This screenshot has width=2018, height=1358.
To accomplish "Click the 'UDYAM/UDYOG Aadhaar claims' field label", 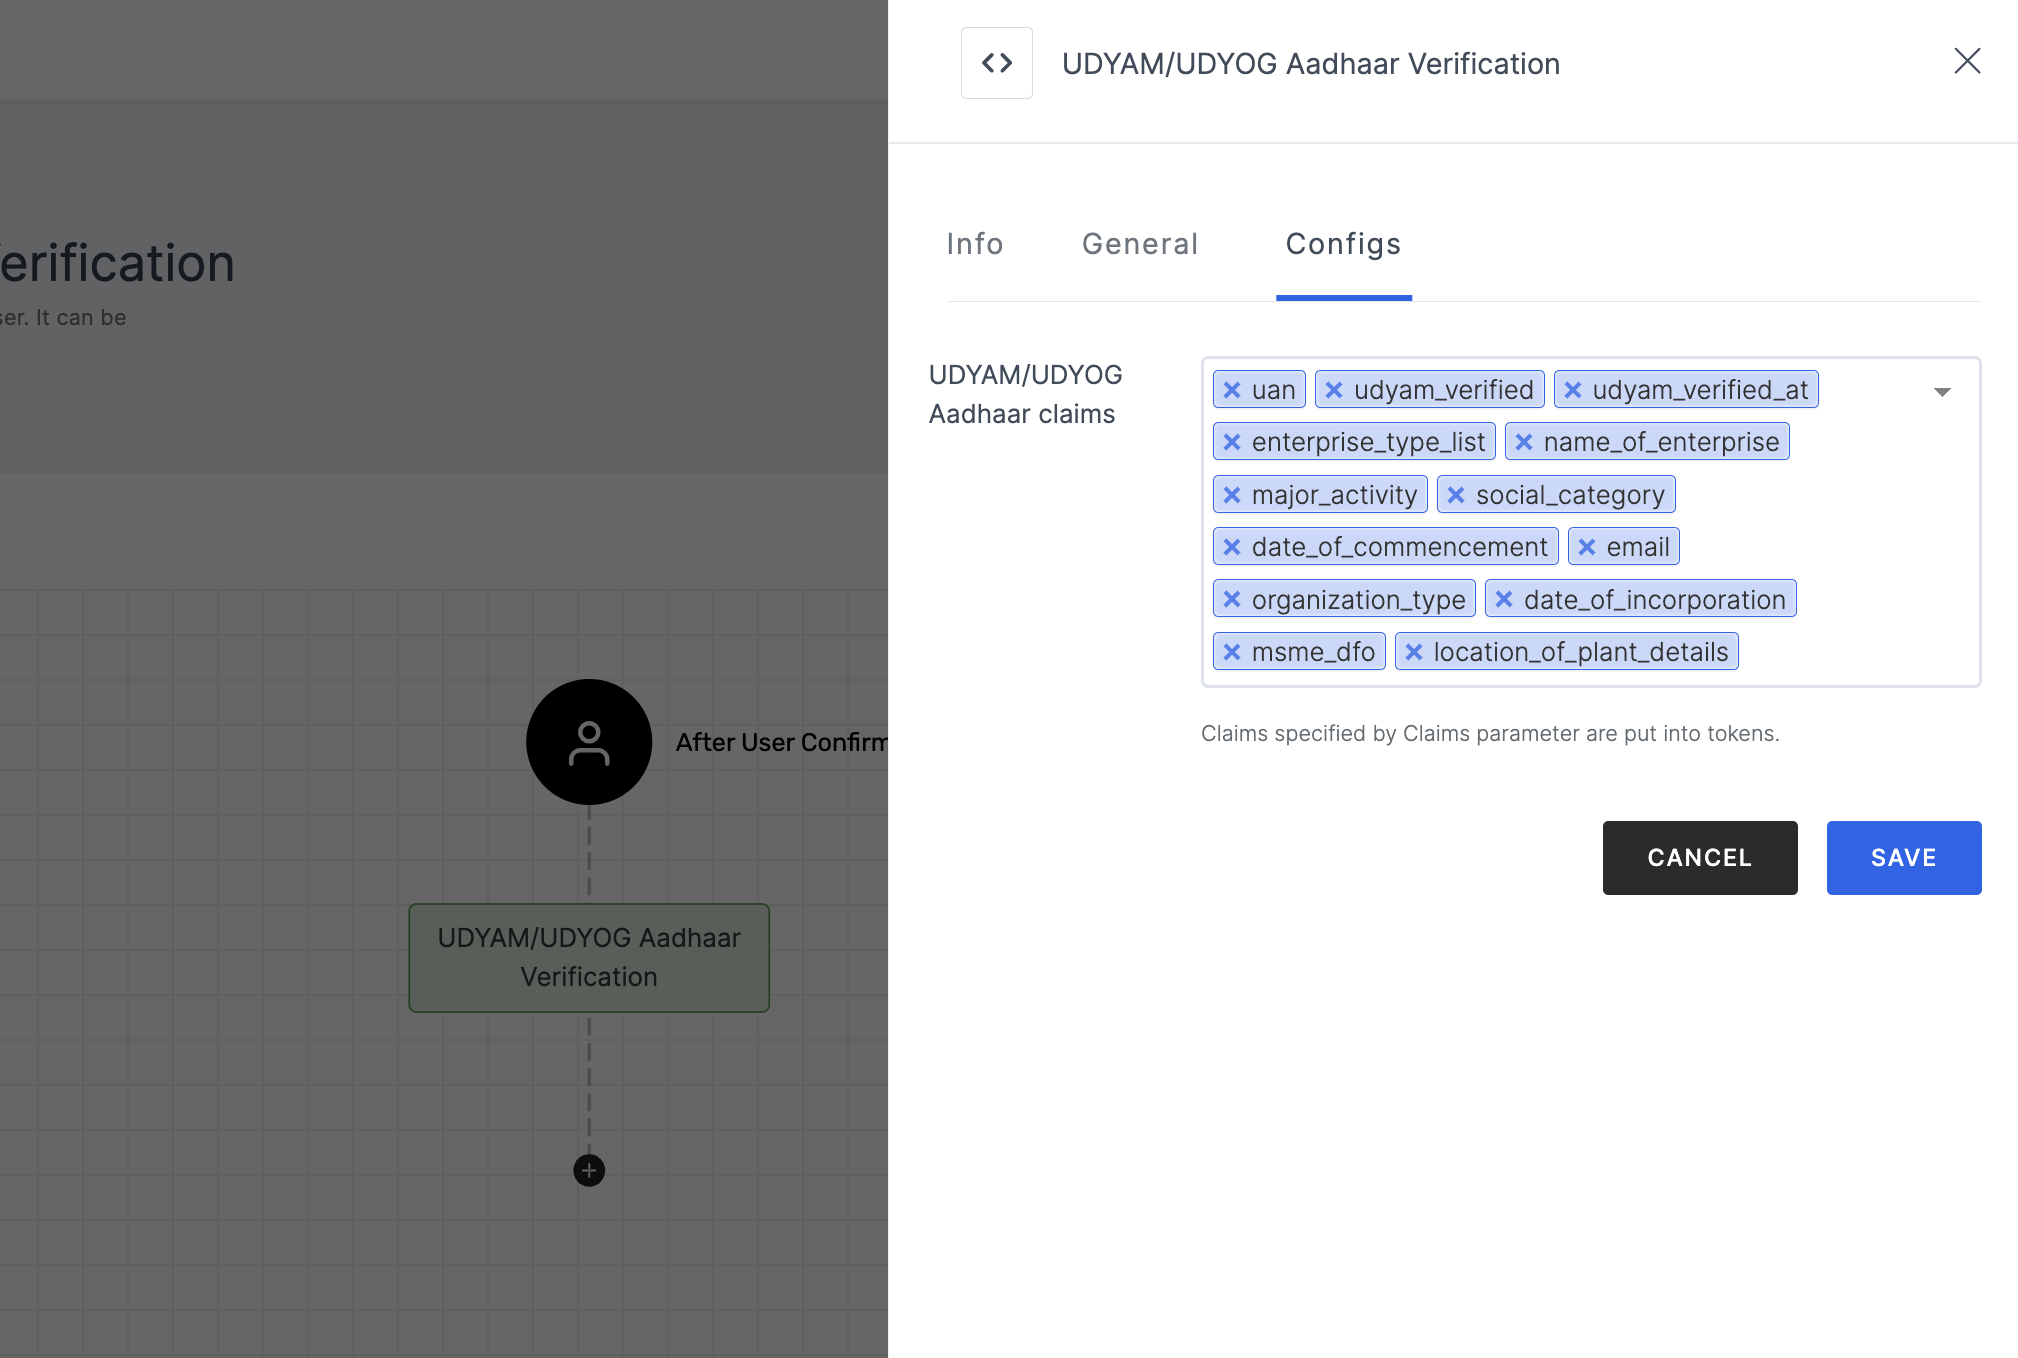I will point(1025,394).
